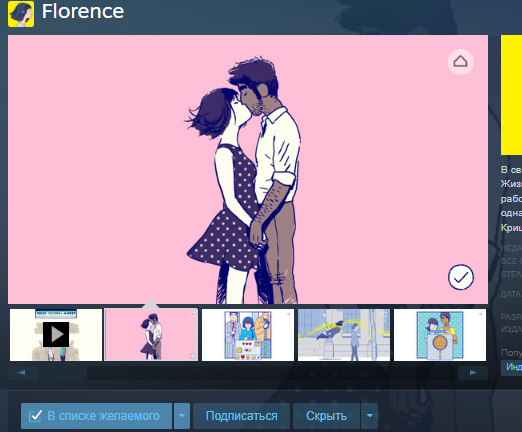Viewport: 522px width, 432px height.
Task: Click the yellow capsule image on the right
Action: coord(511,95)
